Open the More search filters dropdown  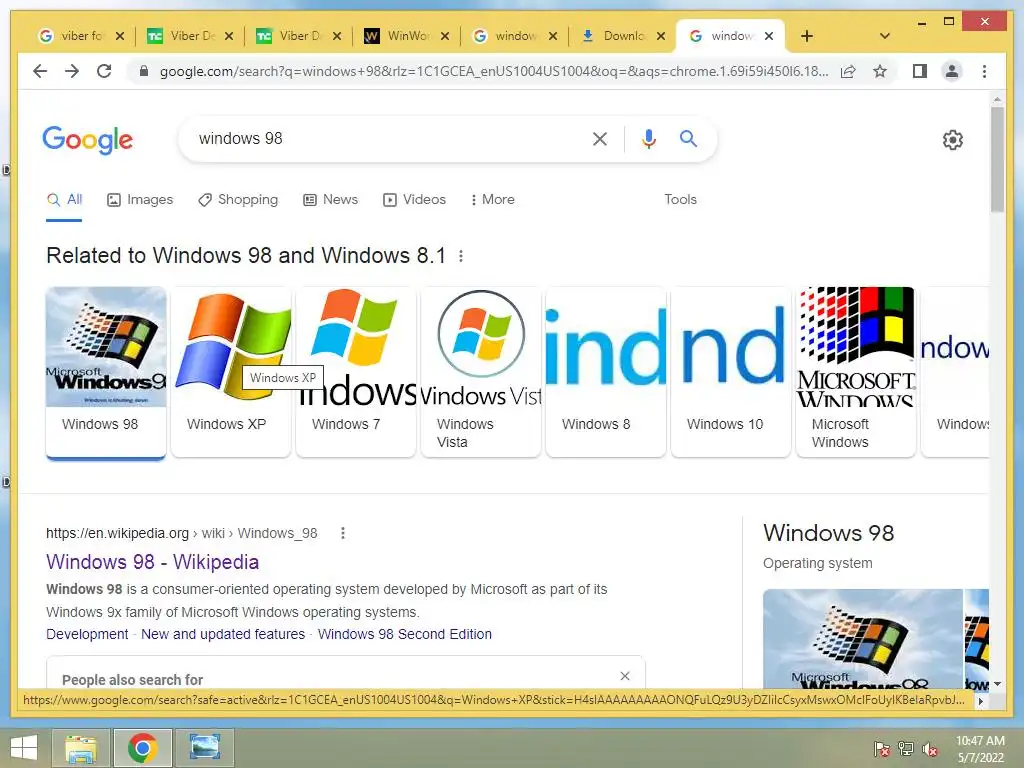493,199
